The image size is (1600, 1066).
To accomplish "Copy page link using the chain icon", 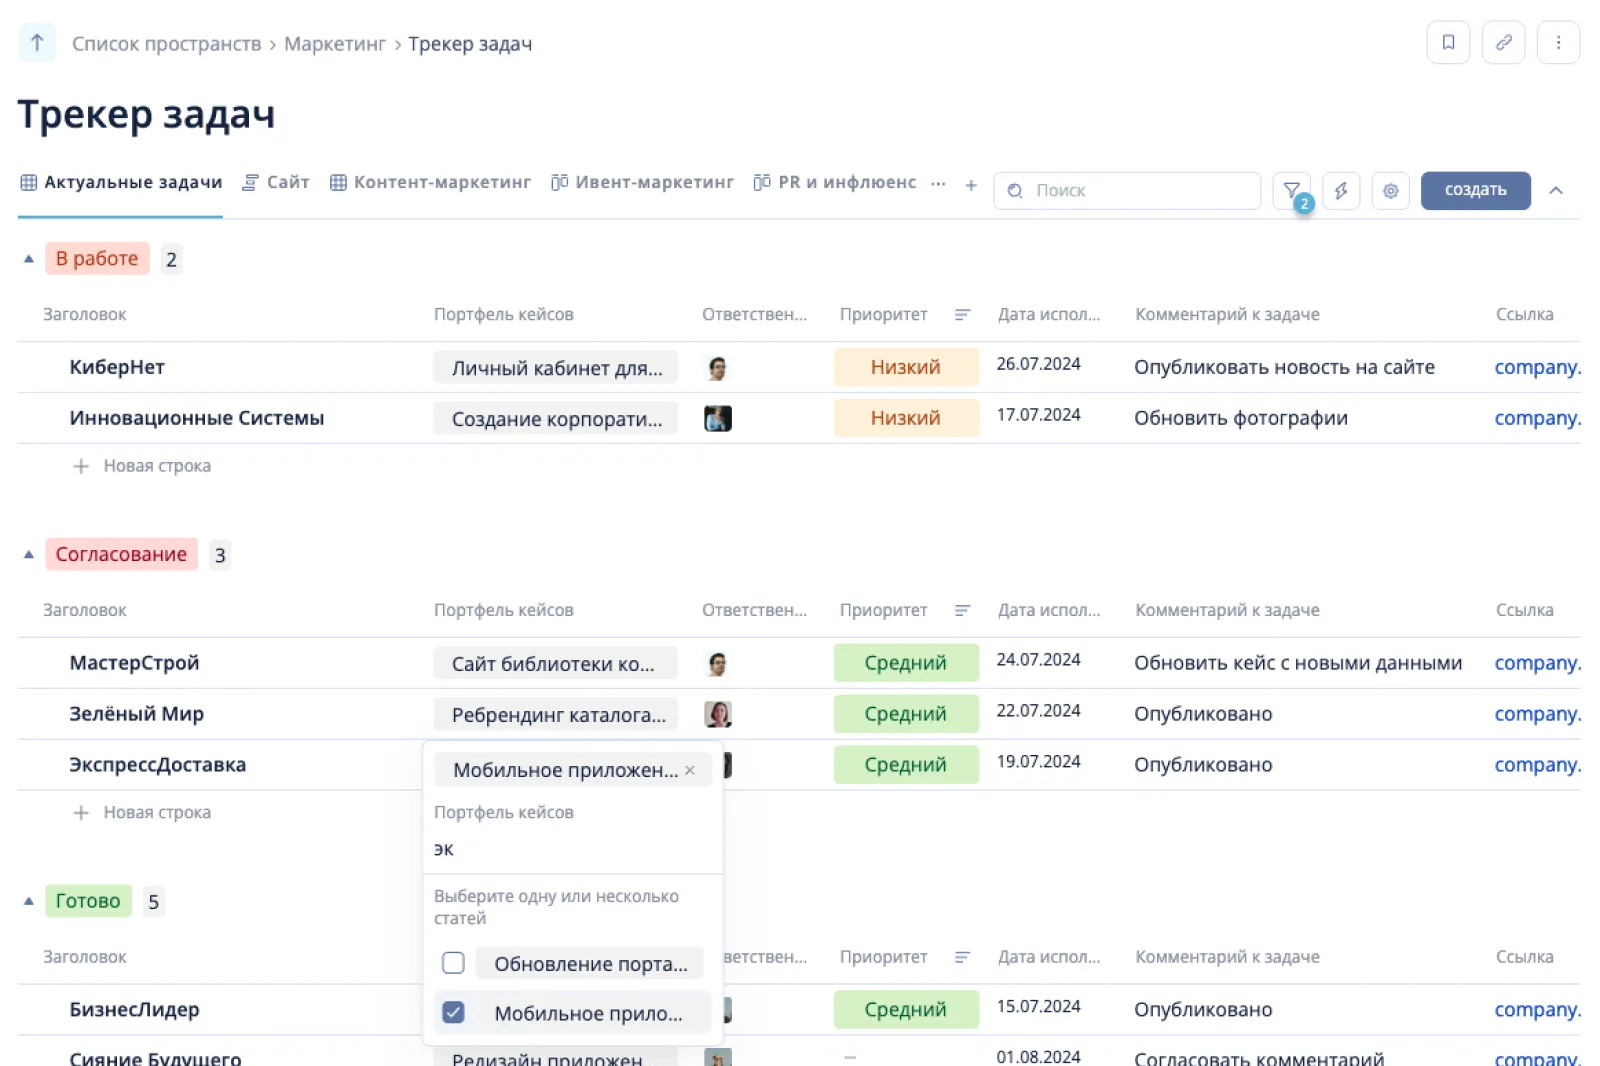I will [x=1503, y=42].
